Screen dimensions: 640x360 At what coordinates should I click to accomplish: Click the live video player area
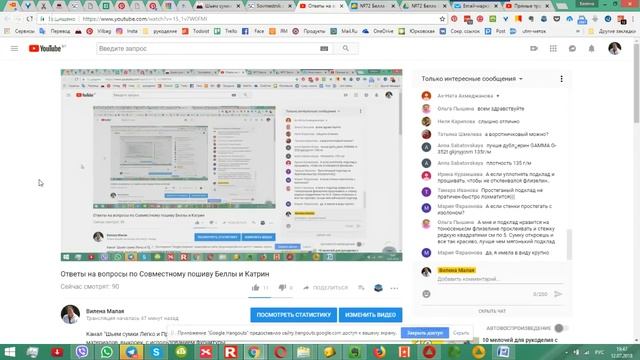point(231,165)
